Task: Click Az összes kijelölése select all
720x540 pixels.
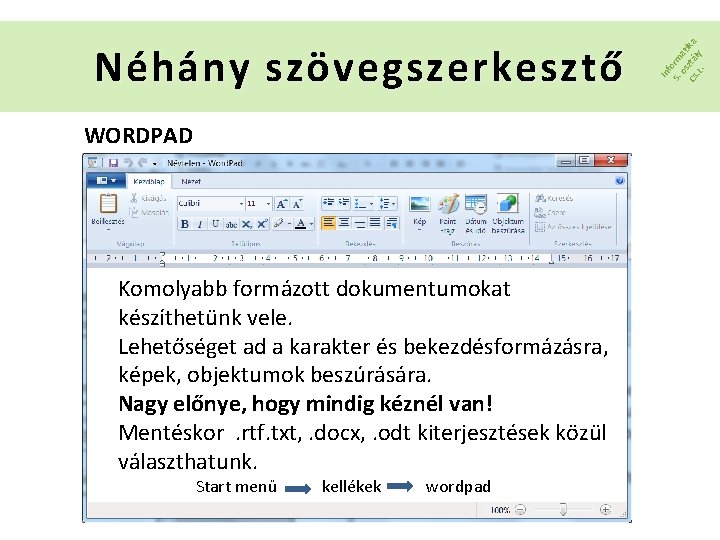Action: tap(573, 227)
